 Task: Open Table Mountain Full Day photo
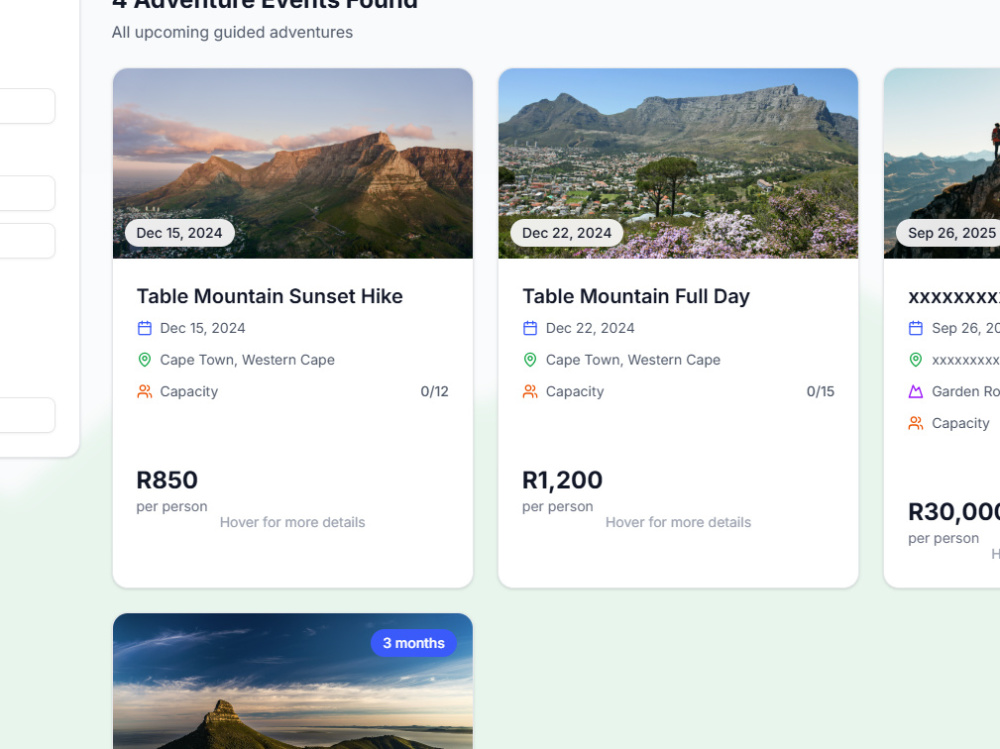[678, 163]
